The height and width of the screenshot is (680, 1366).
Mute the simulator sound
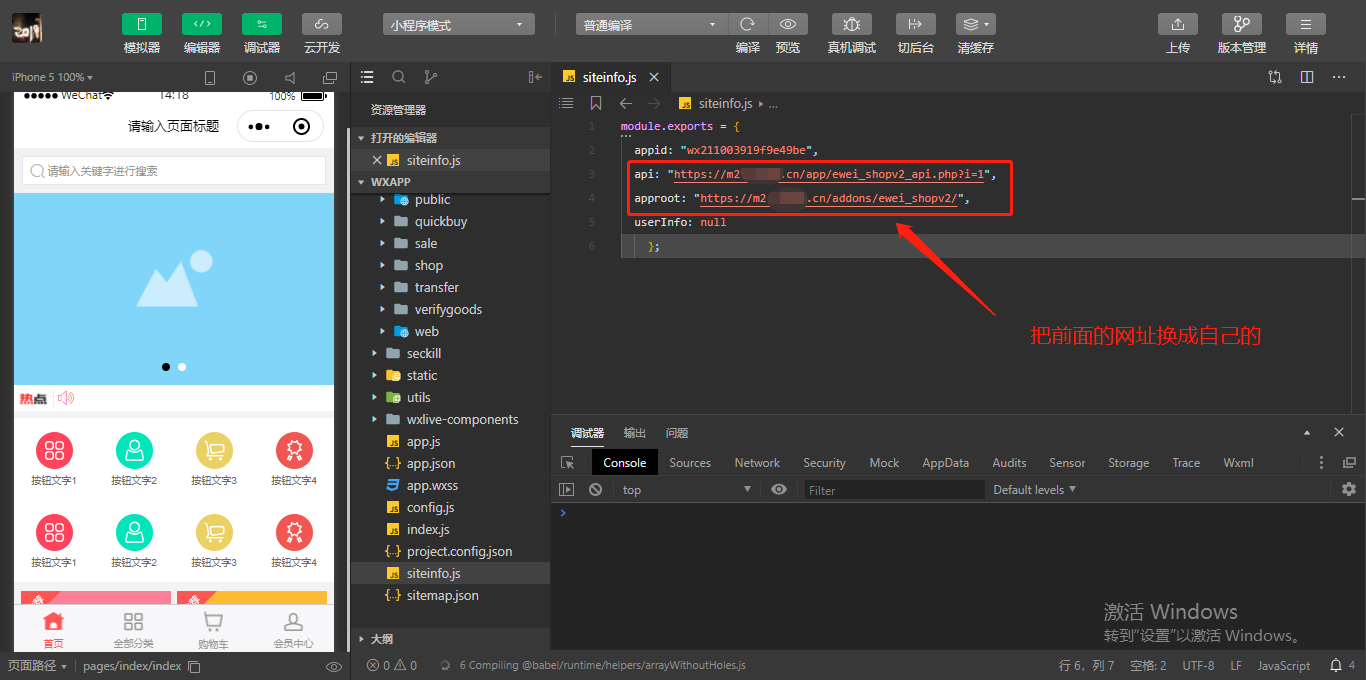[x=290, y=77]
